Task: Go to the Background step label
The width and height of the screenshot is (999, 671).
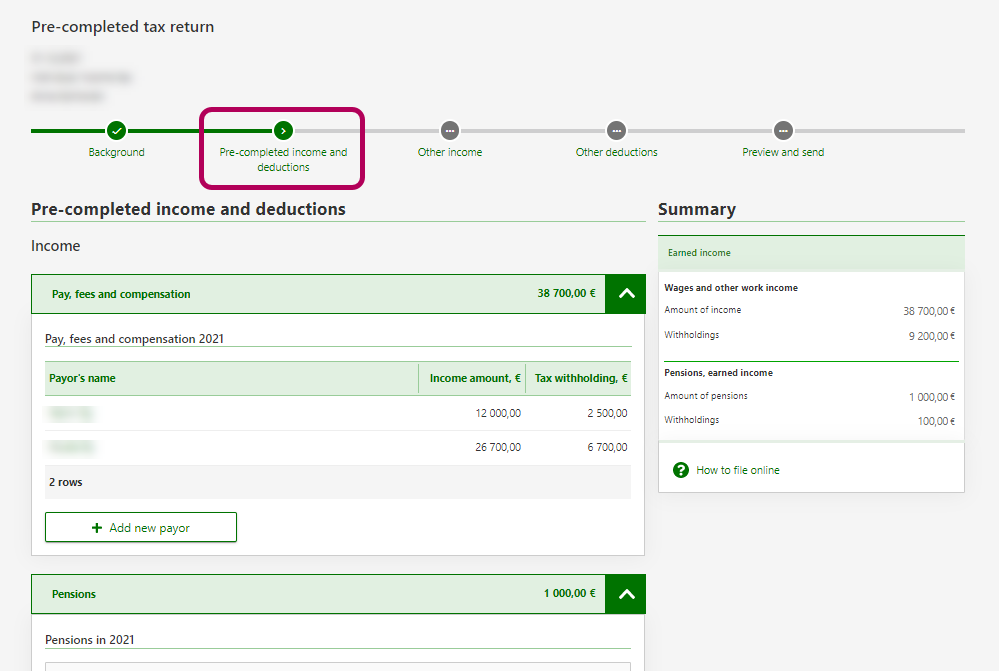Action: coord(117,153)
